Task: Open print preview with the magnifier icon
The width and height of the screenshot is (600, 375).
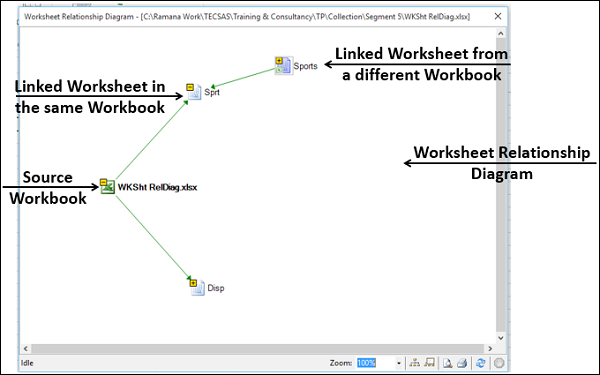Action: coord(447,362)
